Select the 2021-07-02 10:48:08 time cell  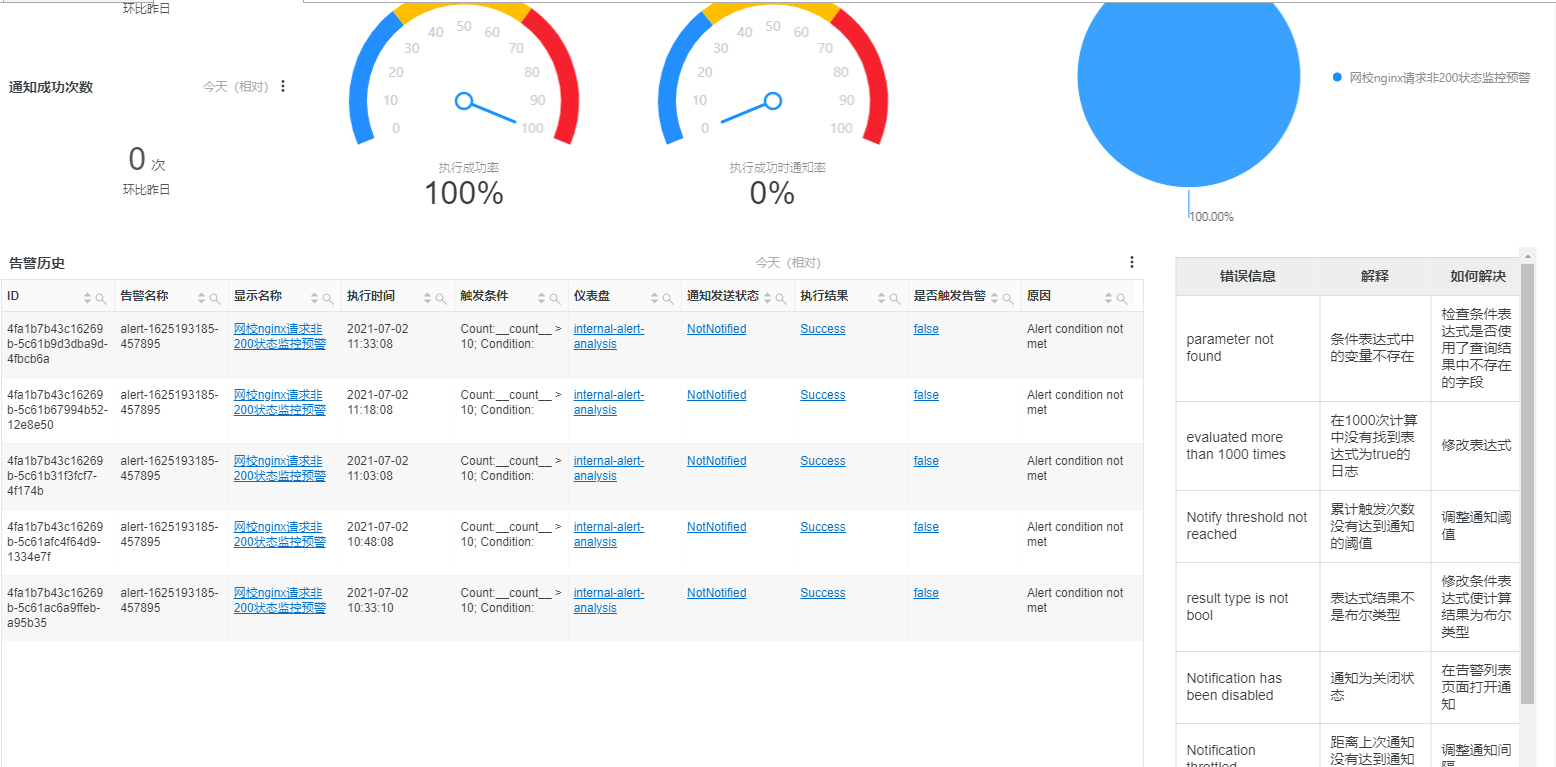398,542
